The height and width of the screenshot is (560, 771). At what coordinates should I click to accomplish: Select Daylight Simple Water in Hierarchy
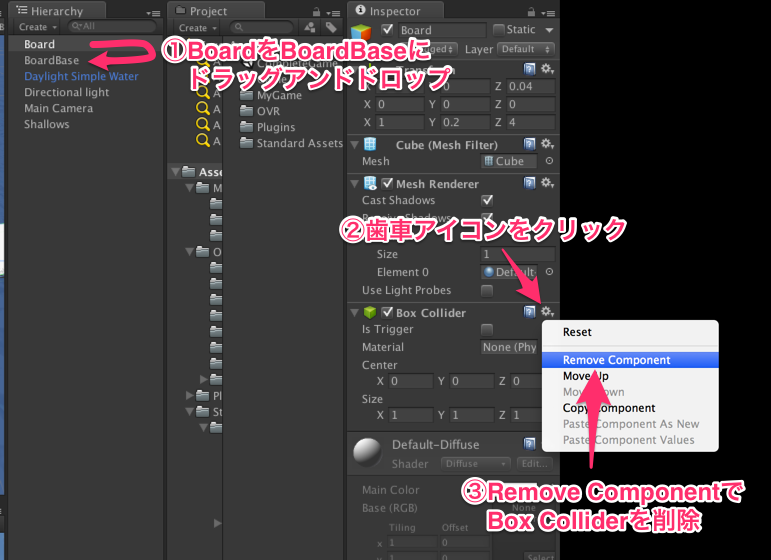(81, 76)
